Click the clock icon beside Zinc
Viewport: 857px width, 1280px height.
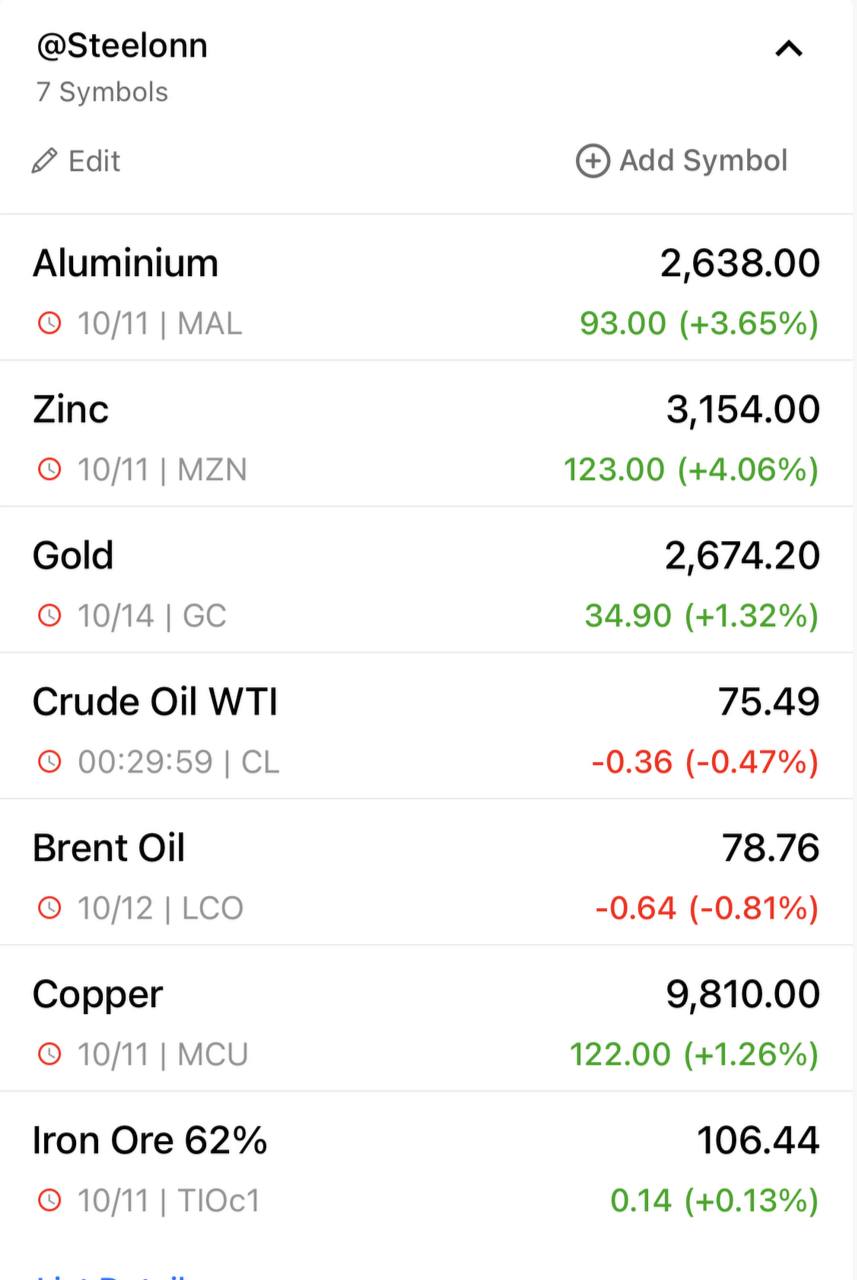click(49, 469)
